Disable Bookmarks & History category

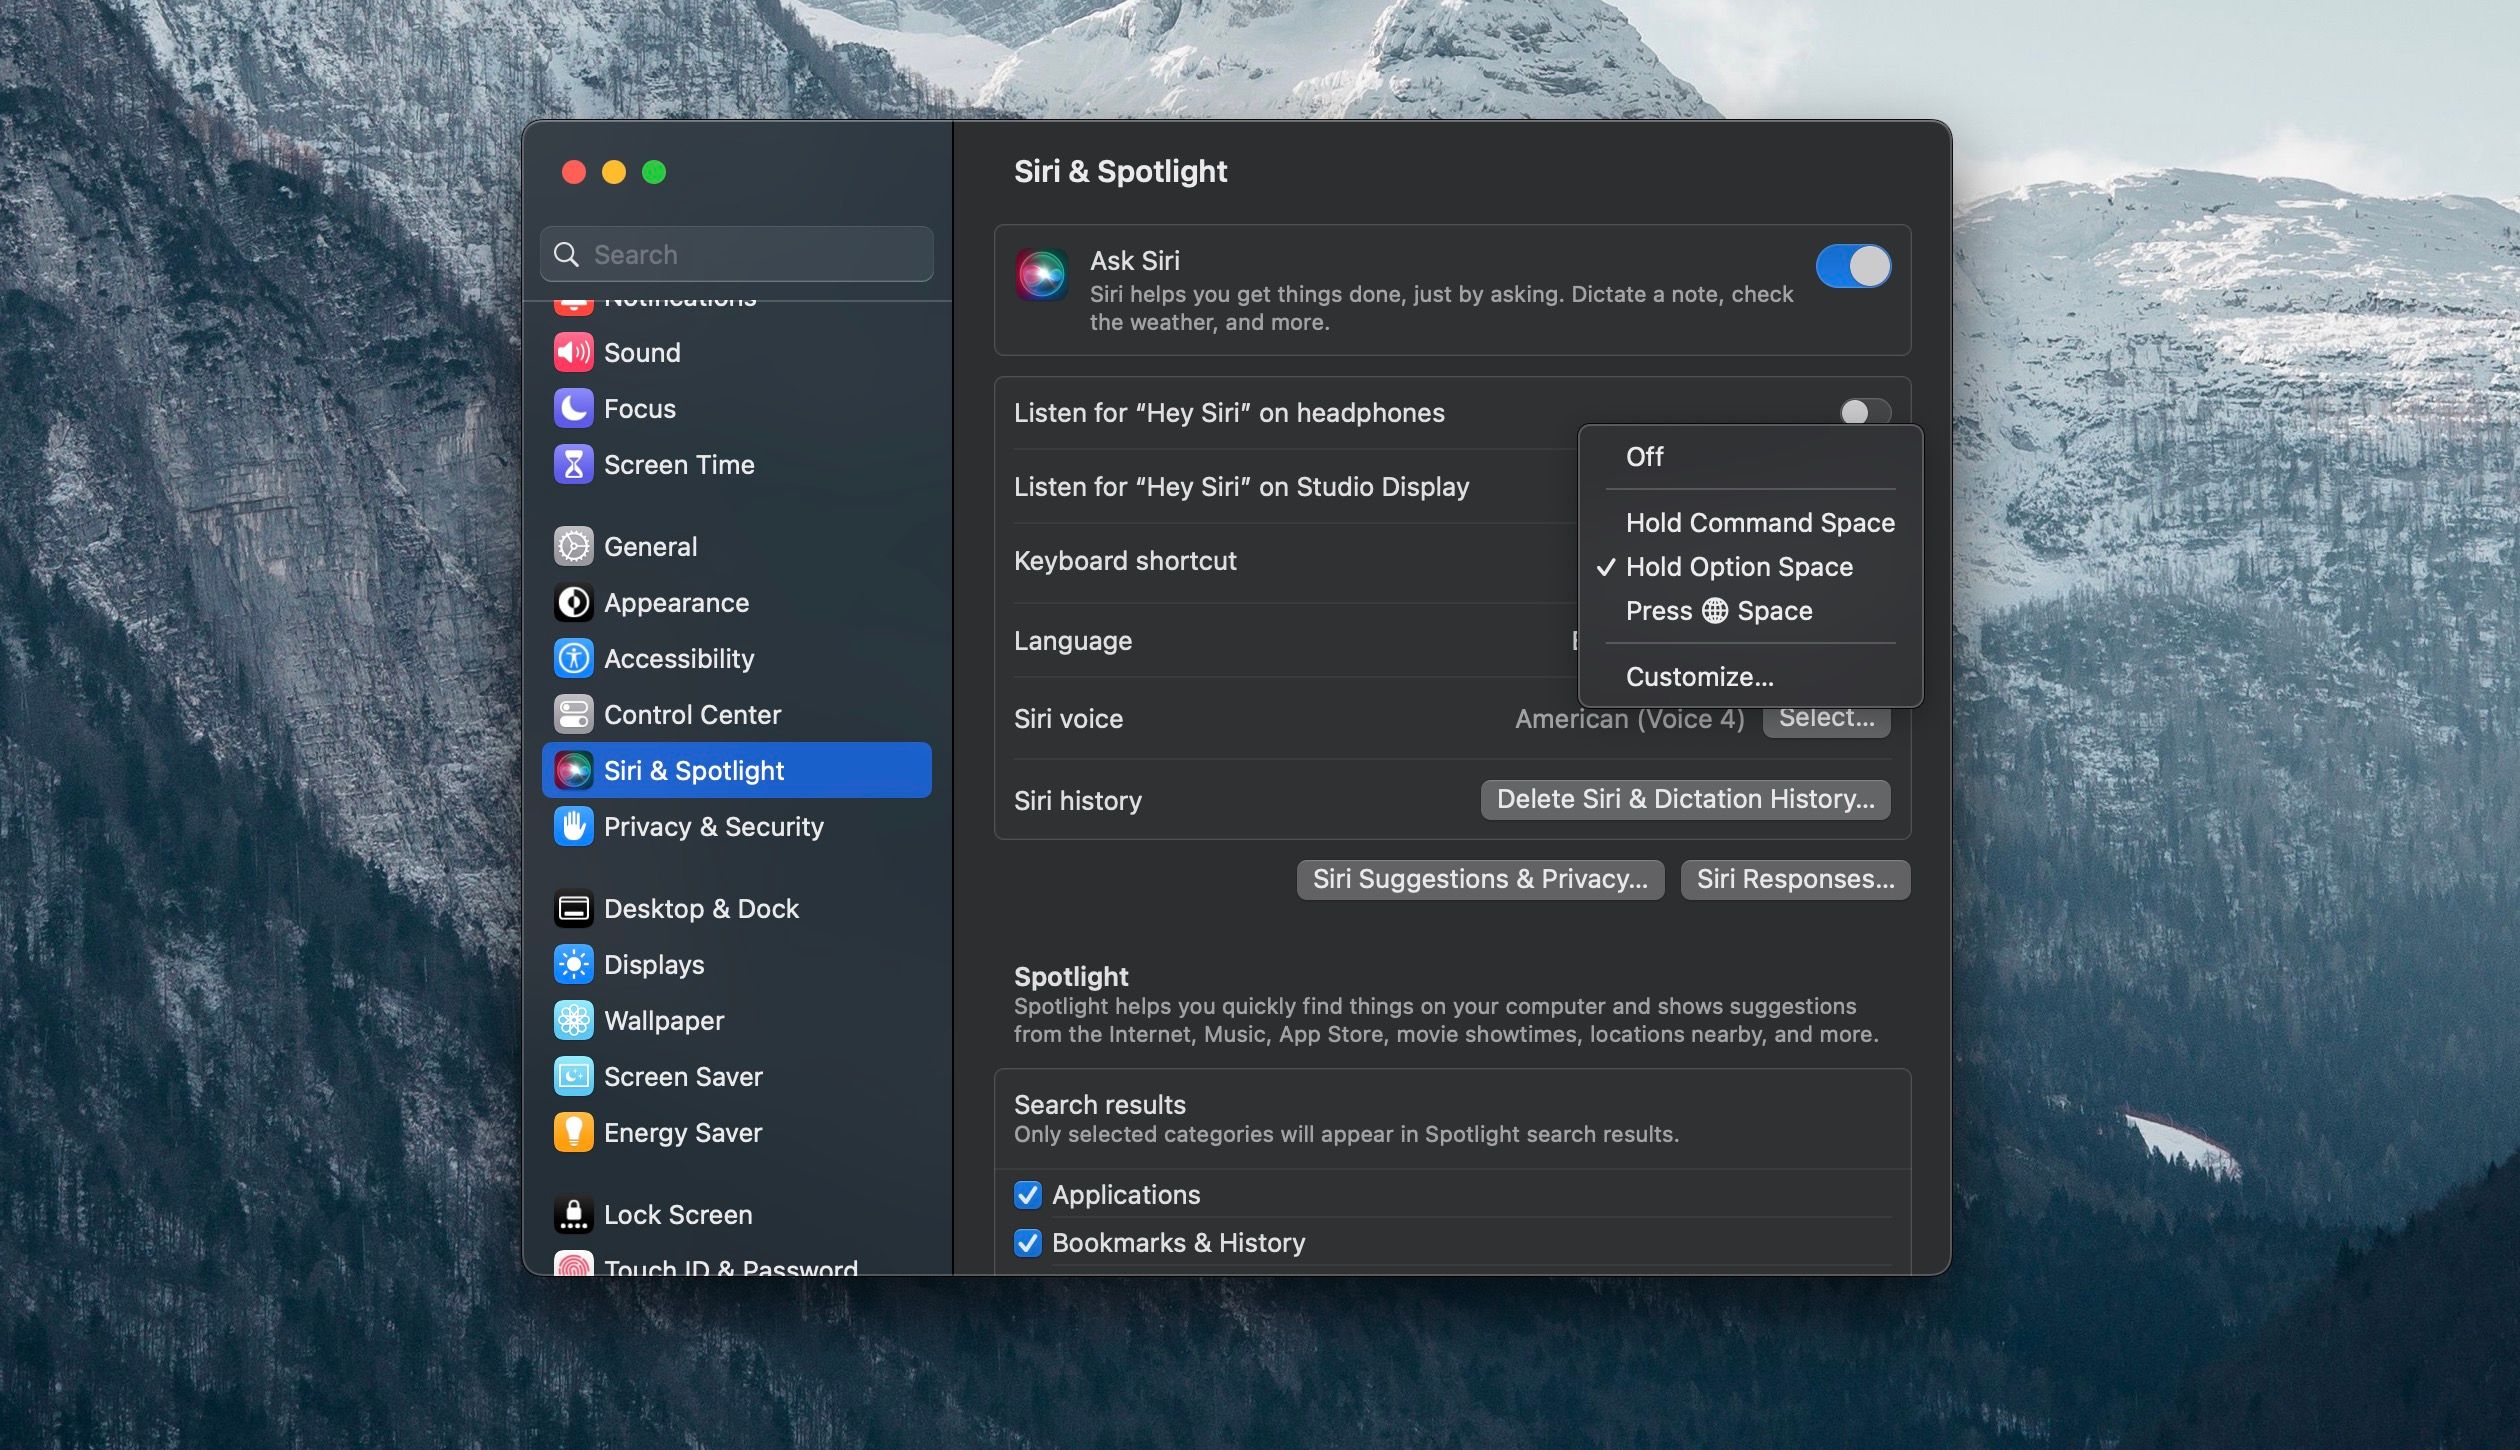pyautogui.click(x=1028, y=1242)
